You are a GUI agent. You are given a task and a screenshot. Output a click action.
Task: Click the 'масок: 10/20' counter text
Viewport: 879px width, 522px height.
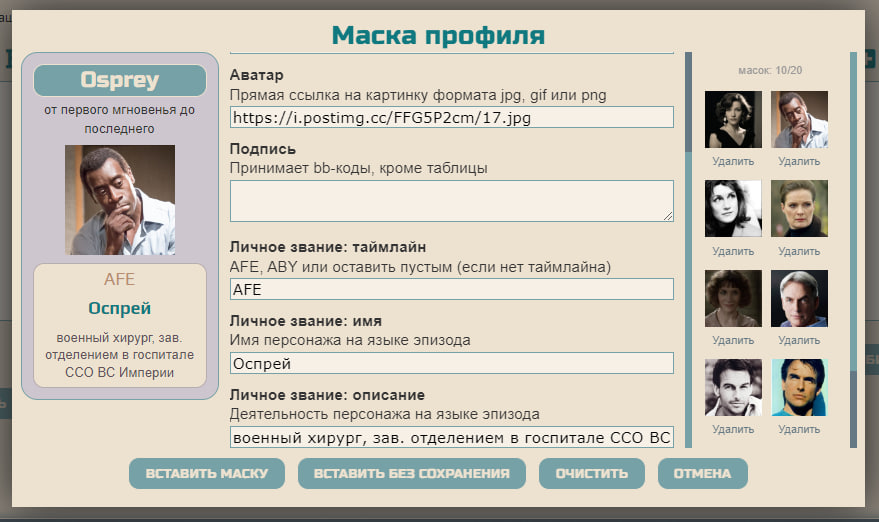(770, 70)
